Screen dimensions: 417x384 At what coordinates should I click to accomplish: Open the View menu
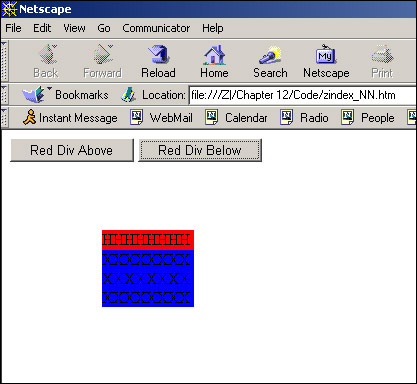[74, 28]
